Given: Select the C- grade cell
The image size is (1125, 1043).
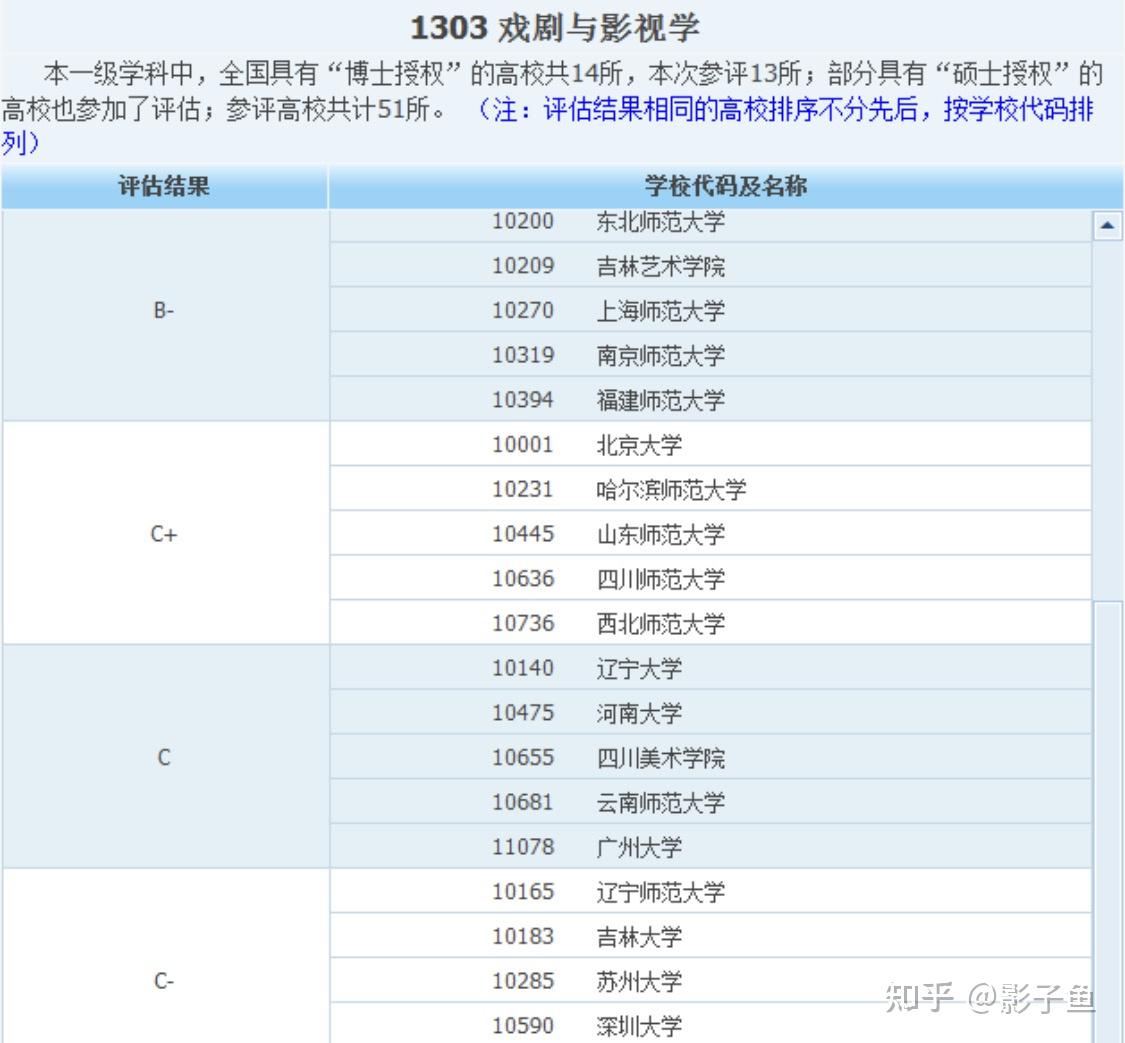Looking at the screenshot, I should (165, 955).
